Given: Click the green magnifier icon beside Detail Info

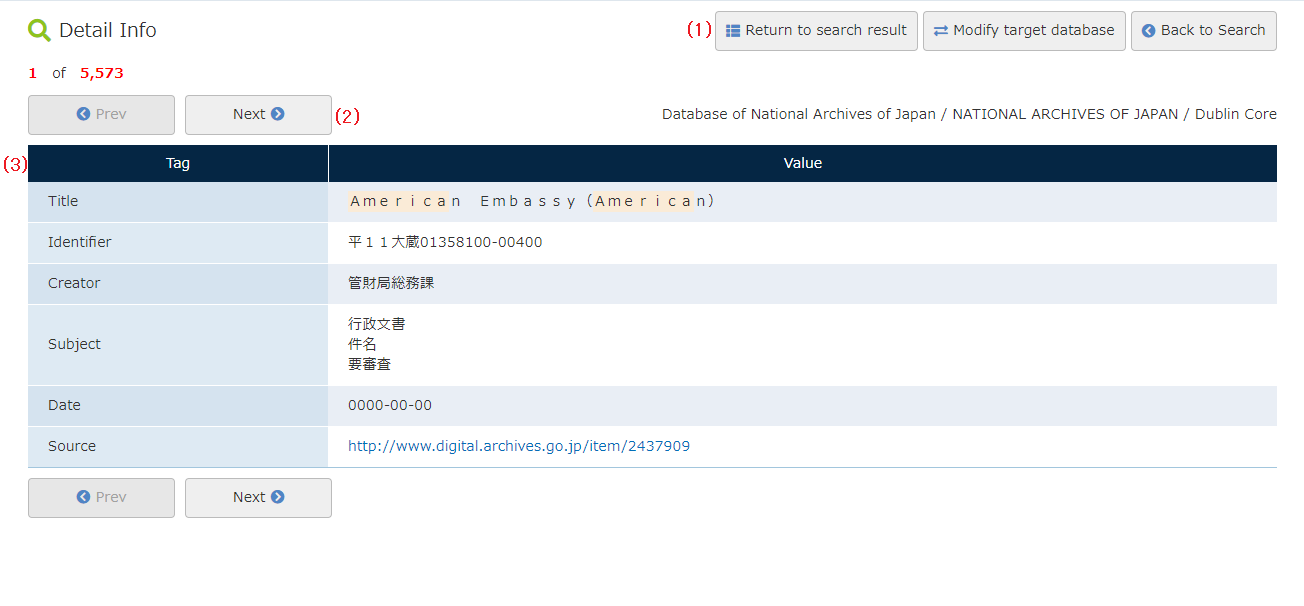Looking at the screenshot, I should 39,31.
